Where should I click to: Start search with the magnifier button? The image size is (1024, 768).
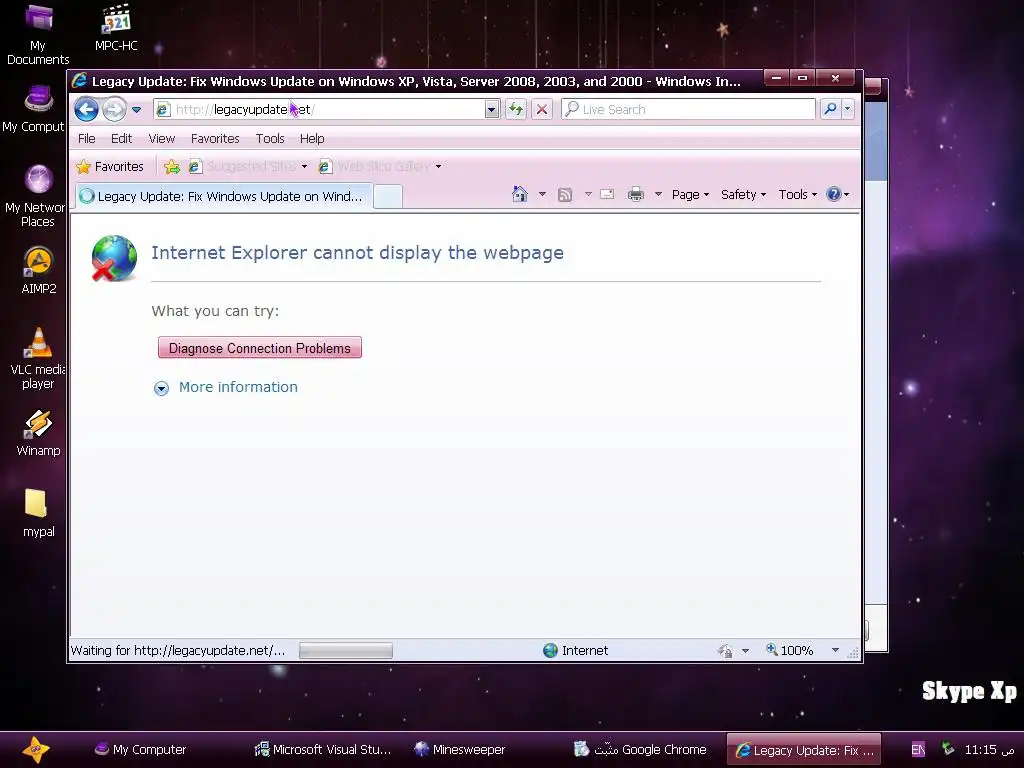click(830, 109)
